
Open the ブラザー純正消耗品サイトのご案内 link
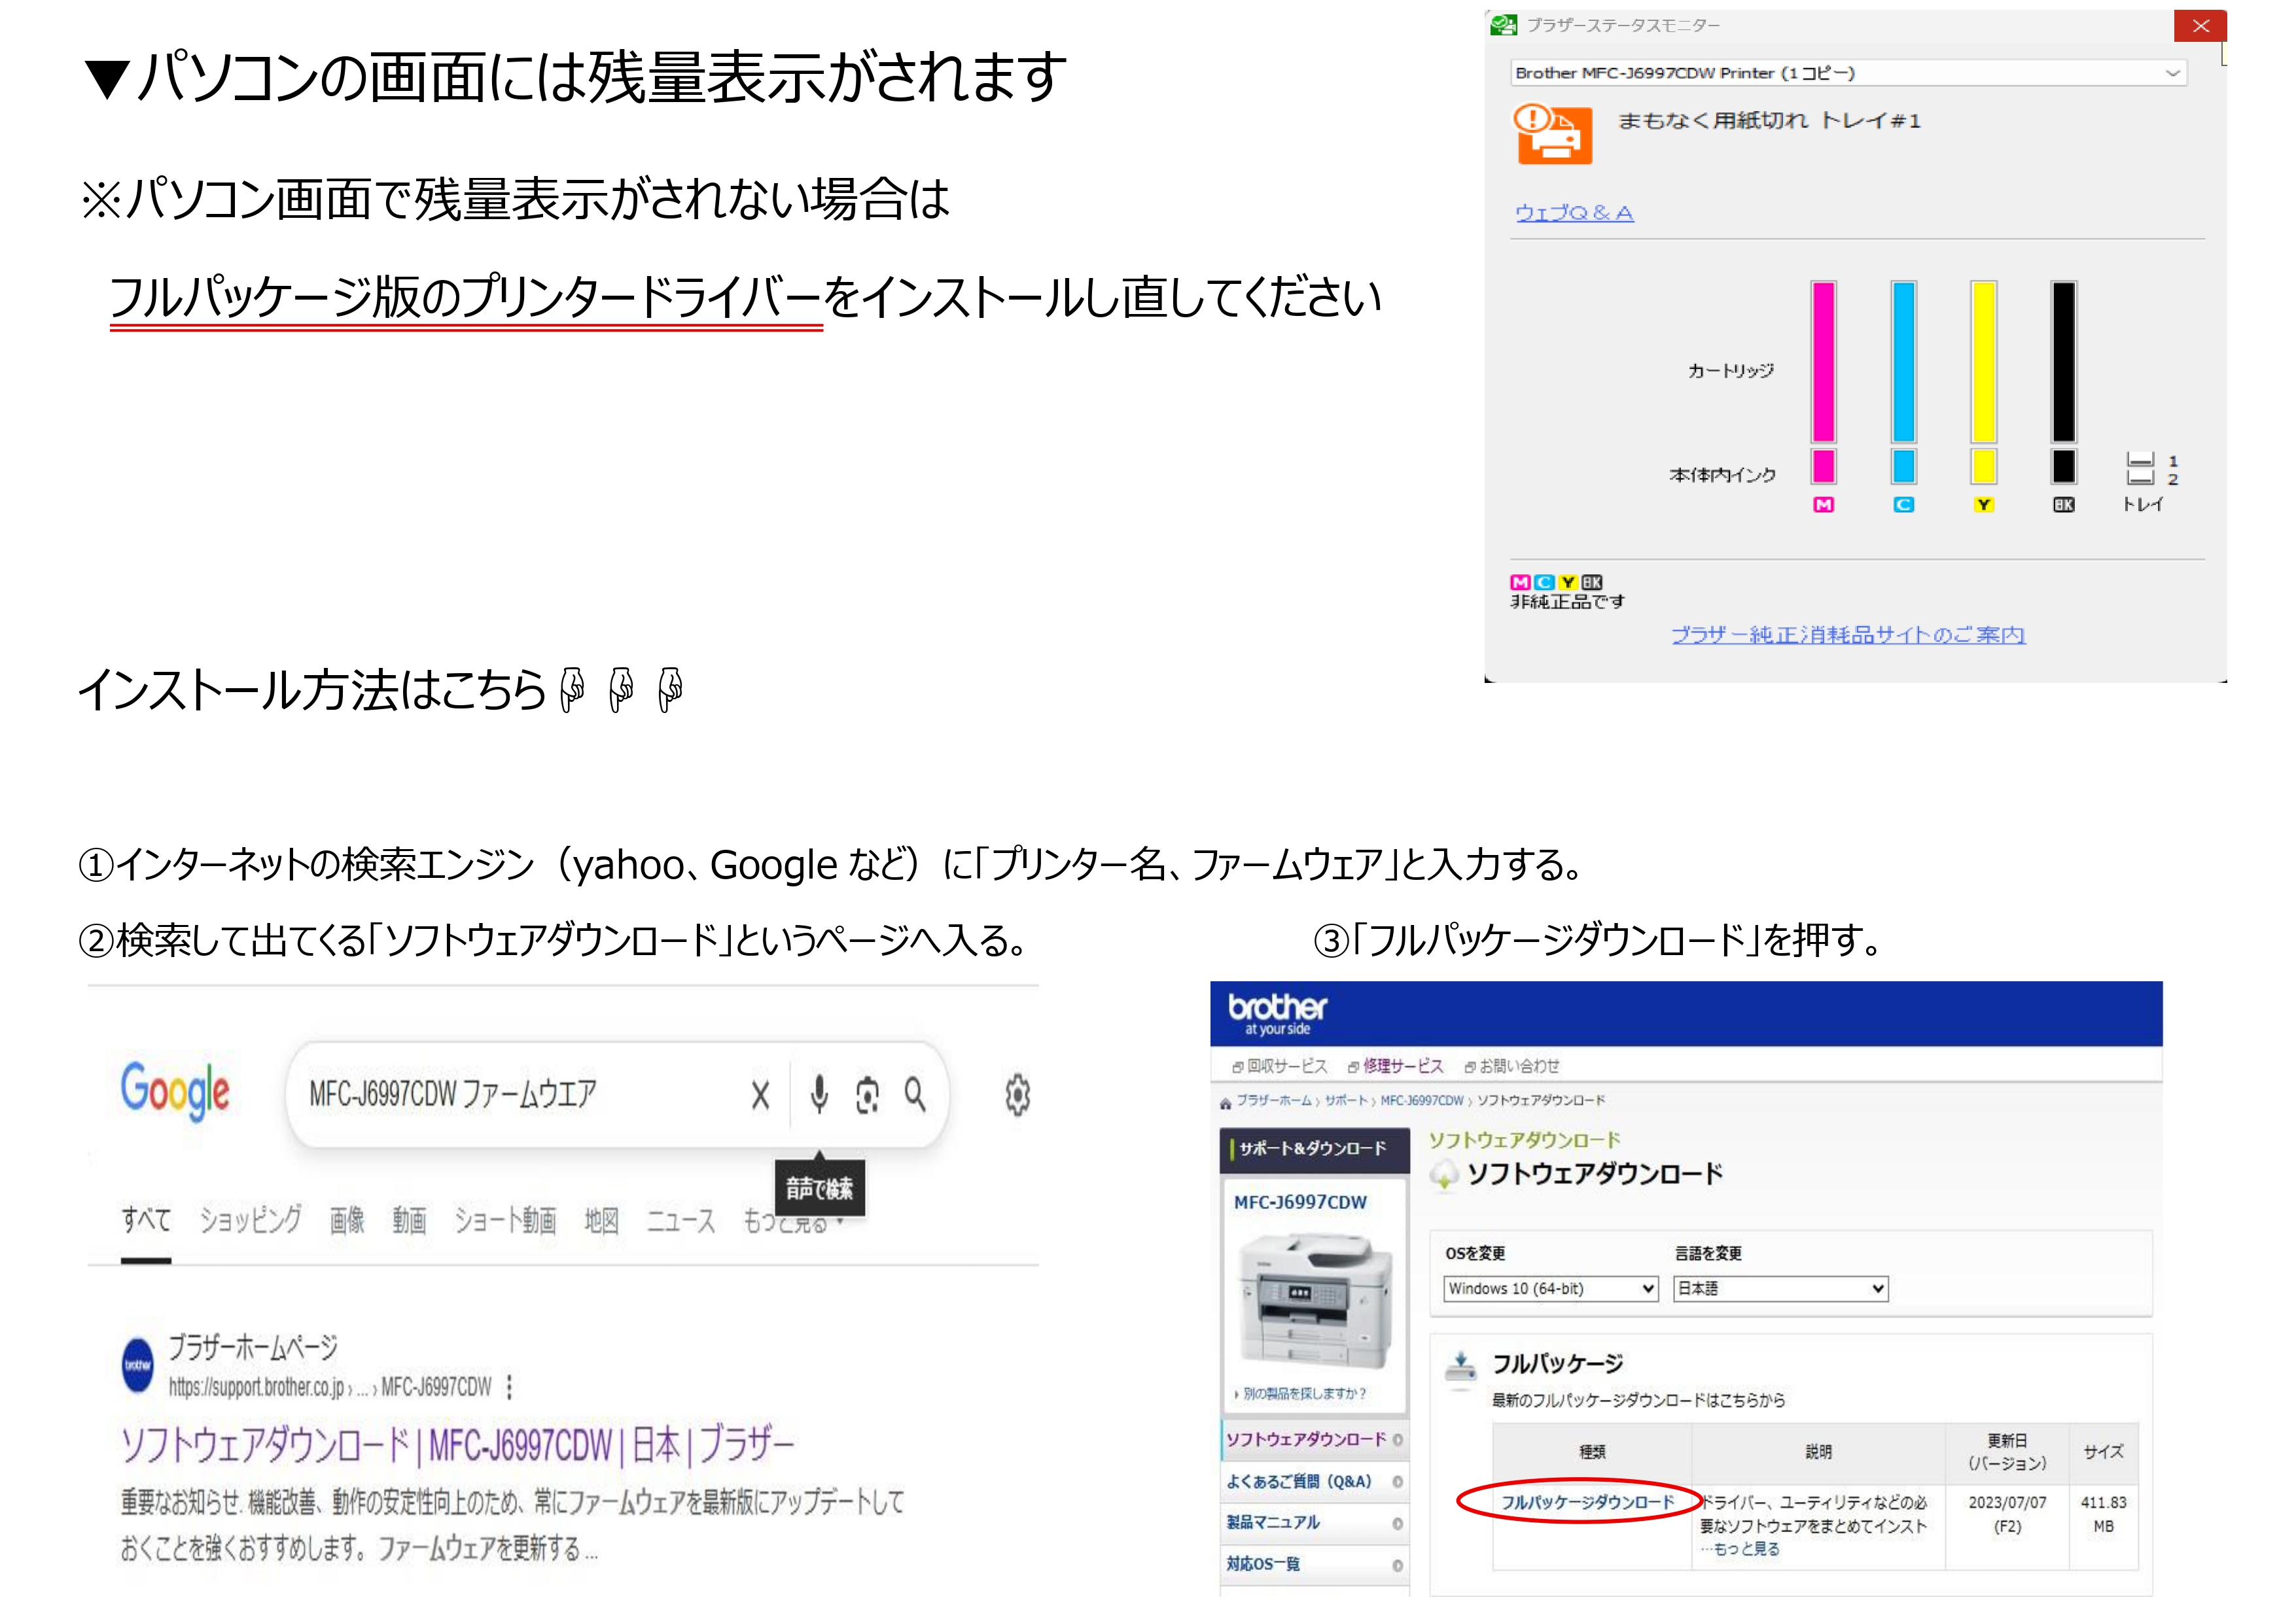point(1848,635)
